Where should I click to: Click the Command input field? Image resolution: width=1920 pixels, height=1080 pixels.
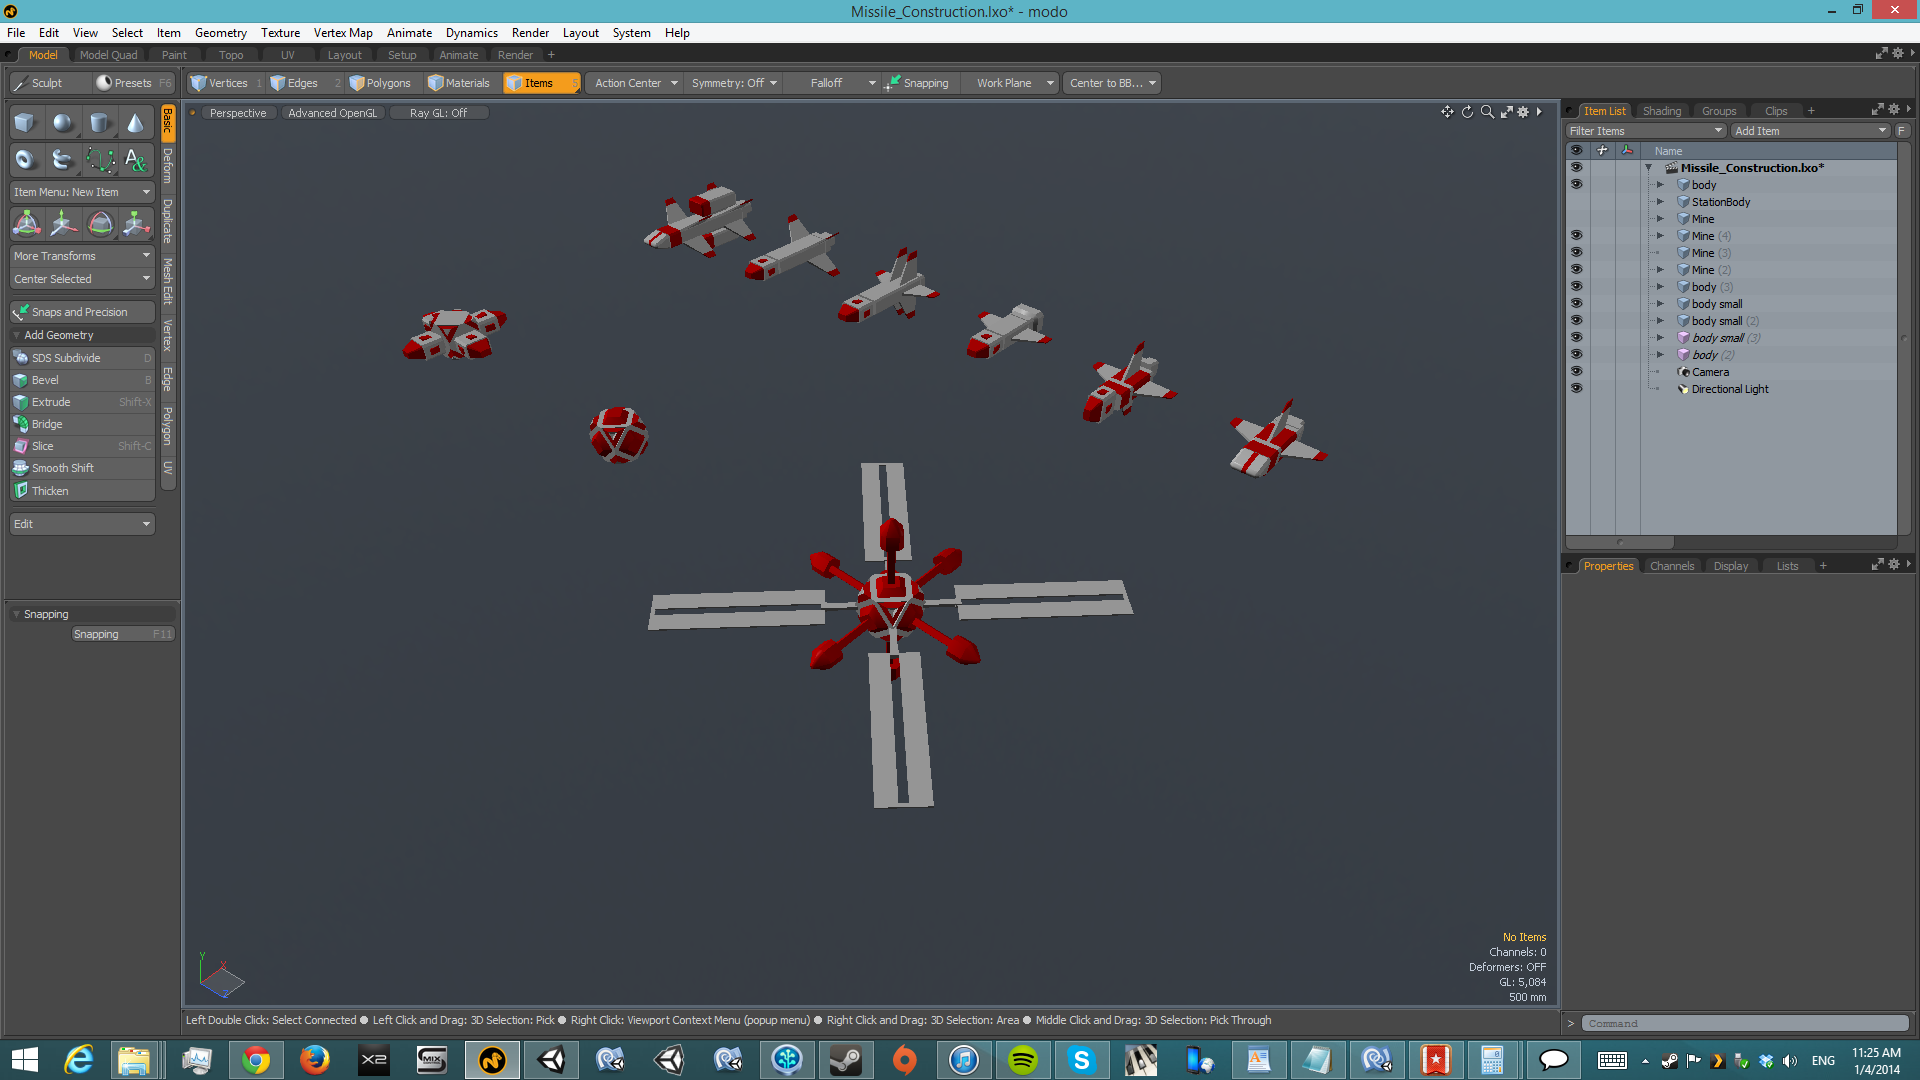tap(1744, 1023)
